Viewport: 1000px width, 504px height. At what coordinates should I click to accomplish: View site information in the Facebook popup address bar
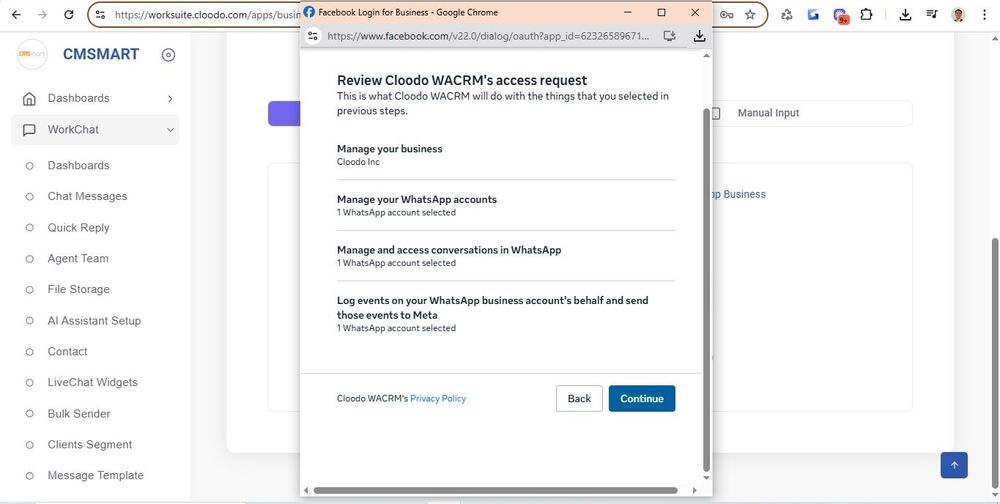click(x=313, y=35)
